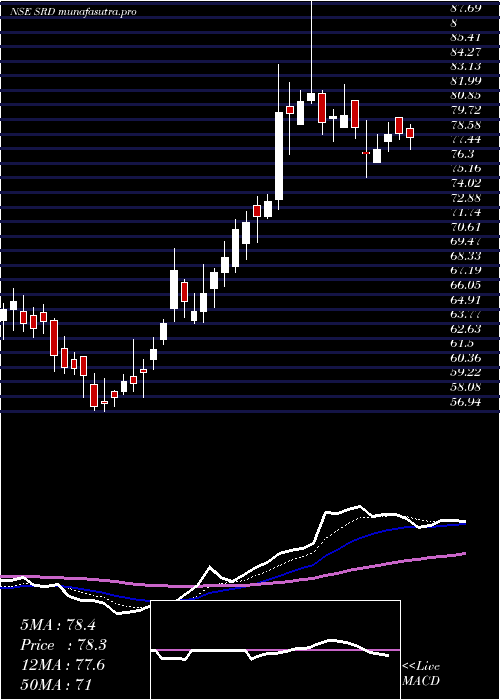Click the NSE SRD chart title
Screen dimensions: 500x700
(x=73, y=12)
